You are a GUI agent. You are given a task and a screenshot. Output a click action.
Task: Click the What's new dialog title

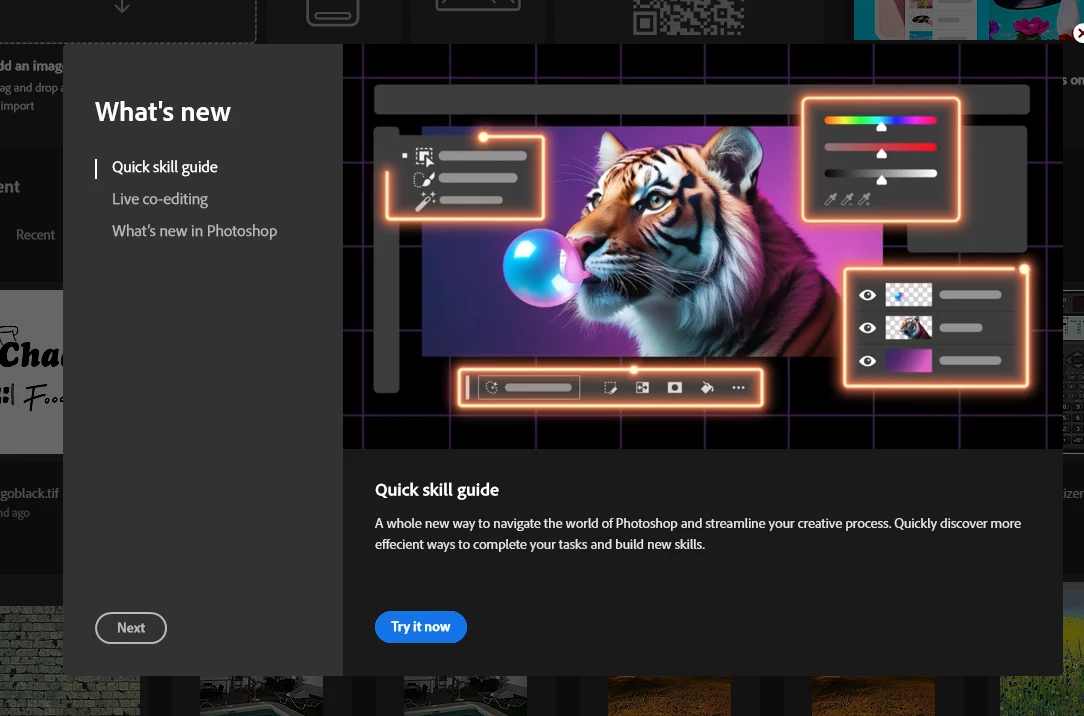pos(162,112)
